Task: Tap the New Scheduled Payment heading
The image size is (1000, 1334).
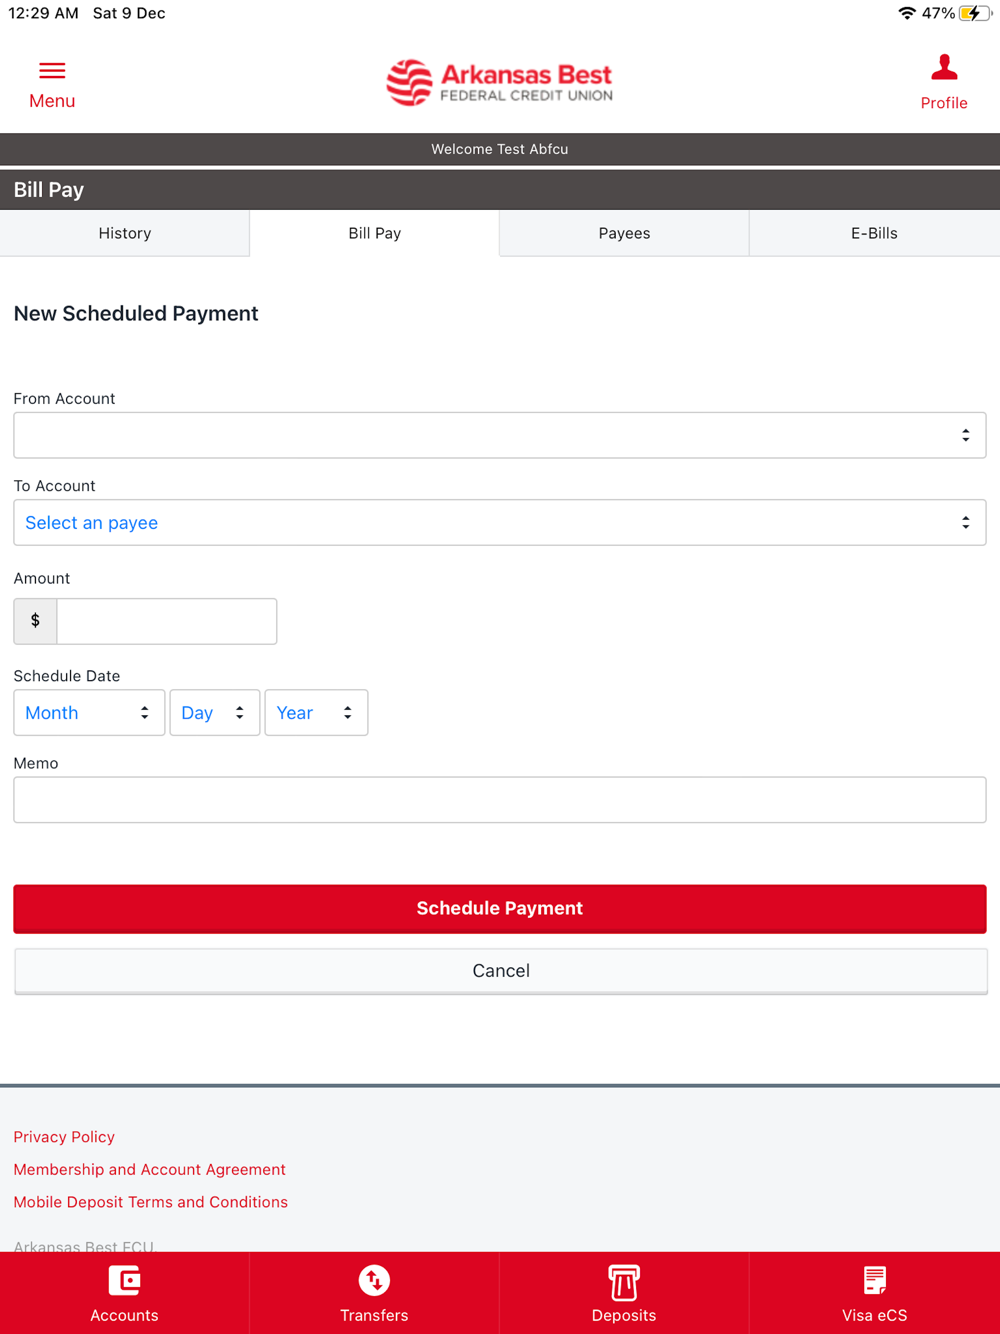Action: [x=136, y=314]
